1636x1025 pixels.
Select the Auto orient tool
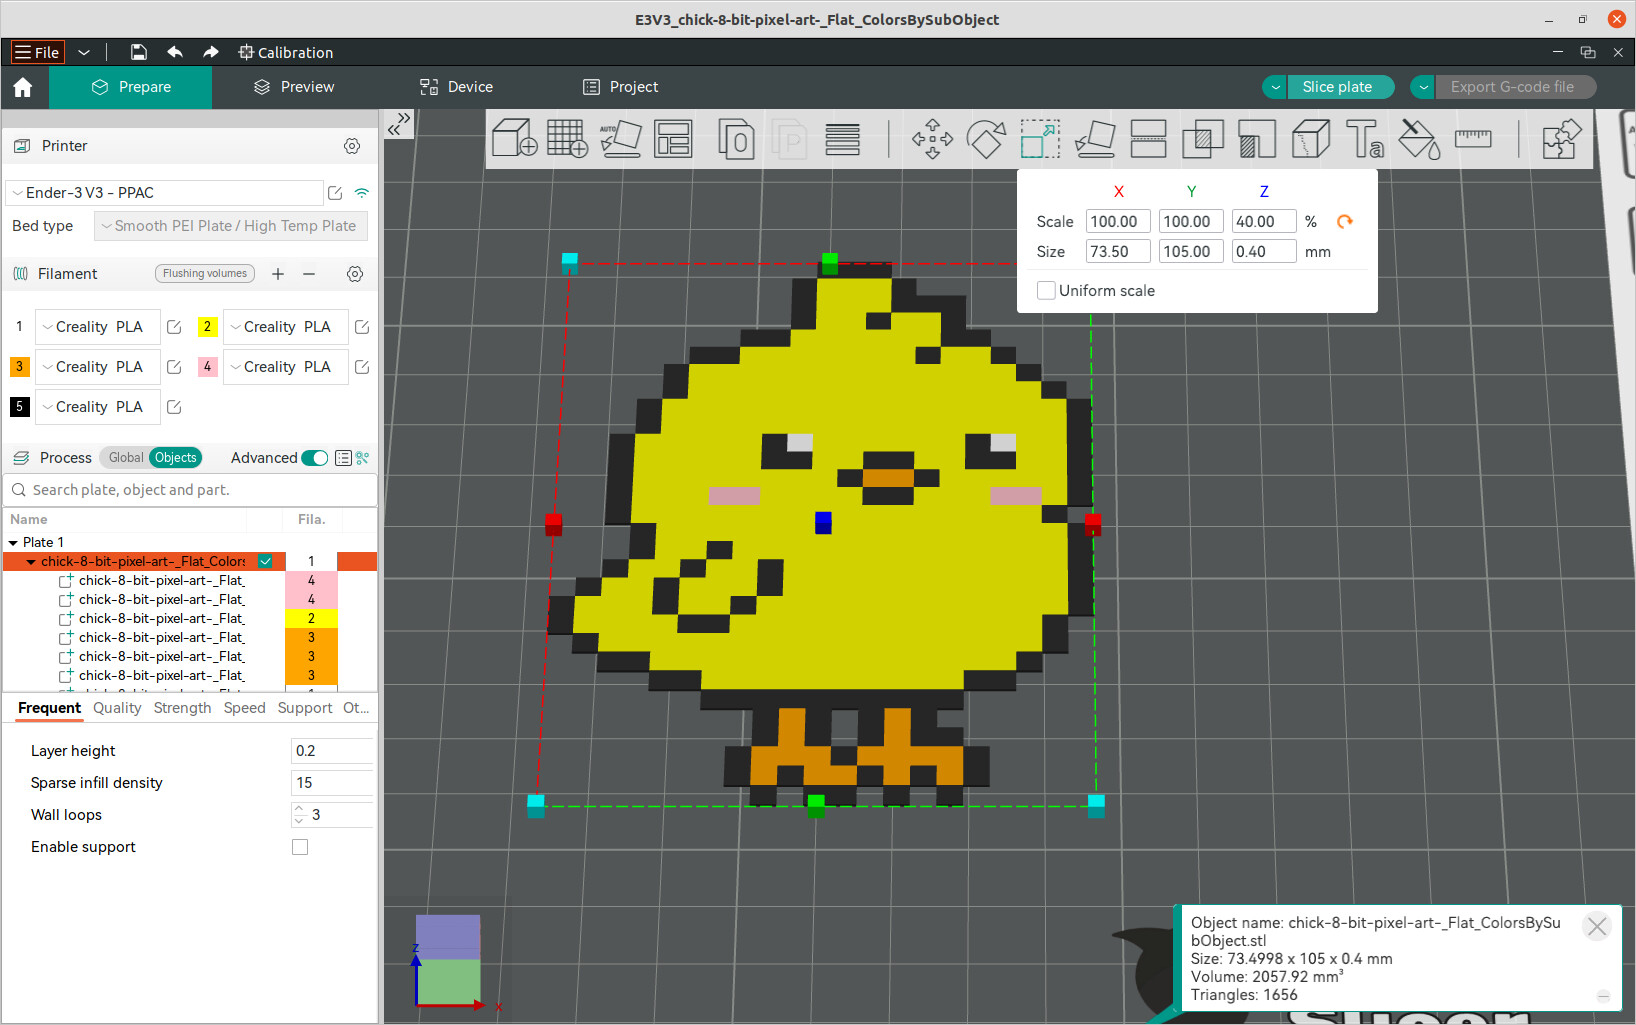tap(620, 138)
